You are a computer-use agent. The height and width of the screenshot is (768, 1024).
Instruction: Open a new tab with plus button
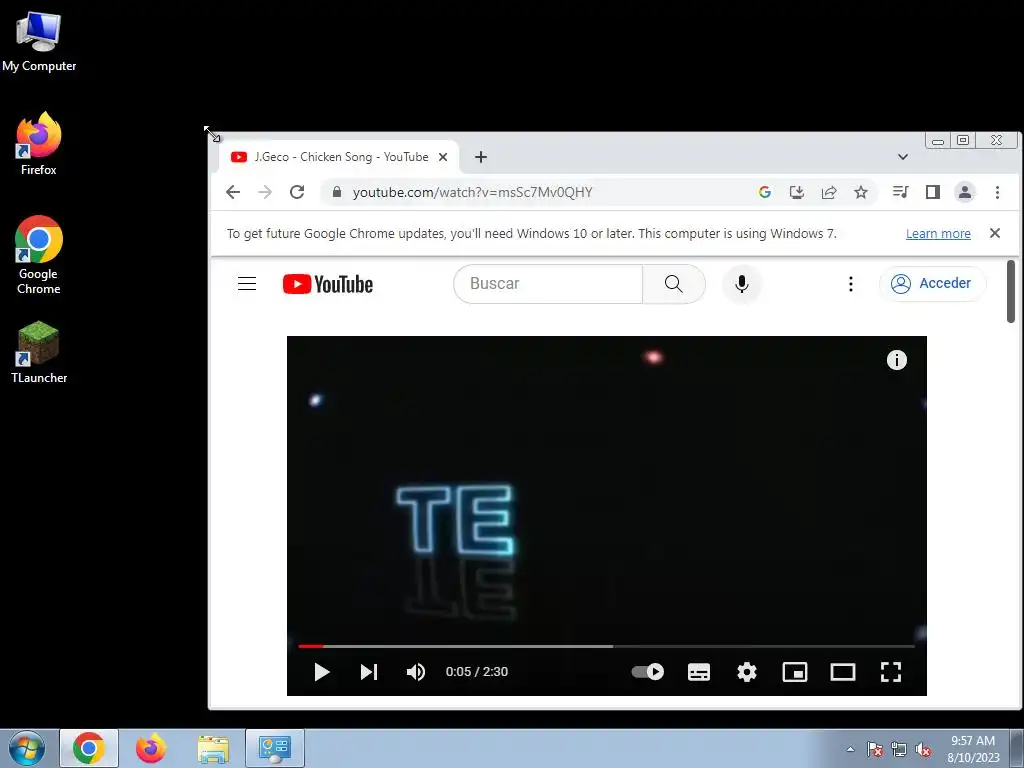481,157
